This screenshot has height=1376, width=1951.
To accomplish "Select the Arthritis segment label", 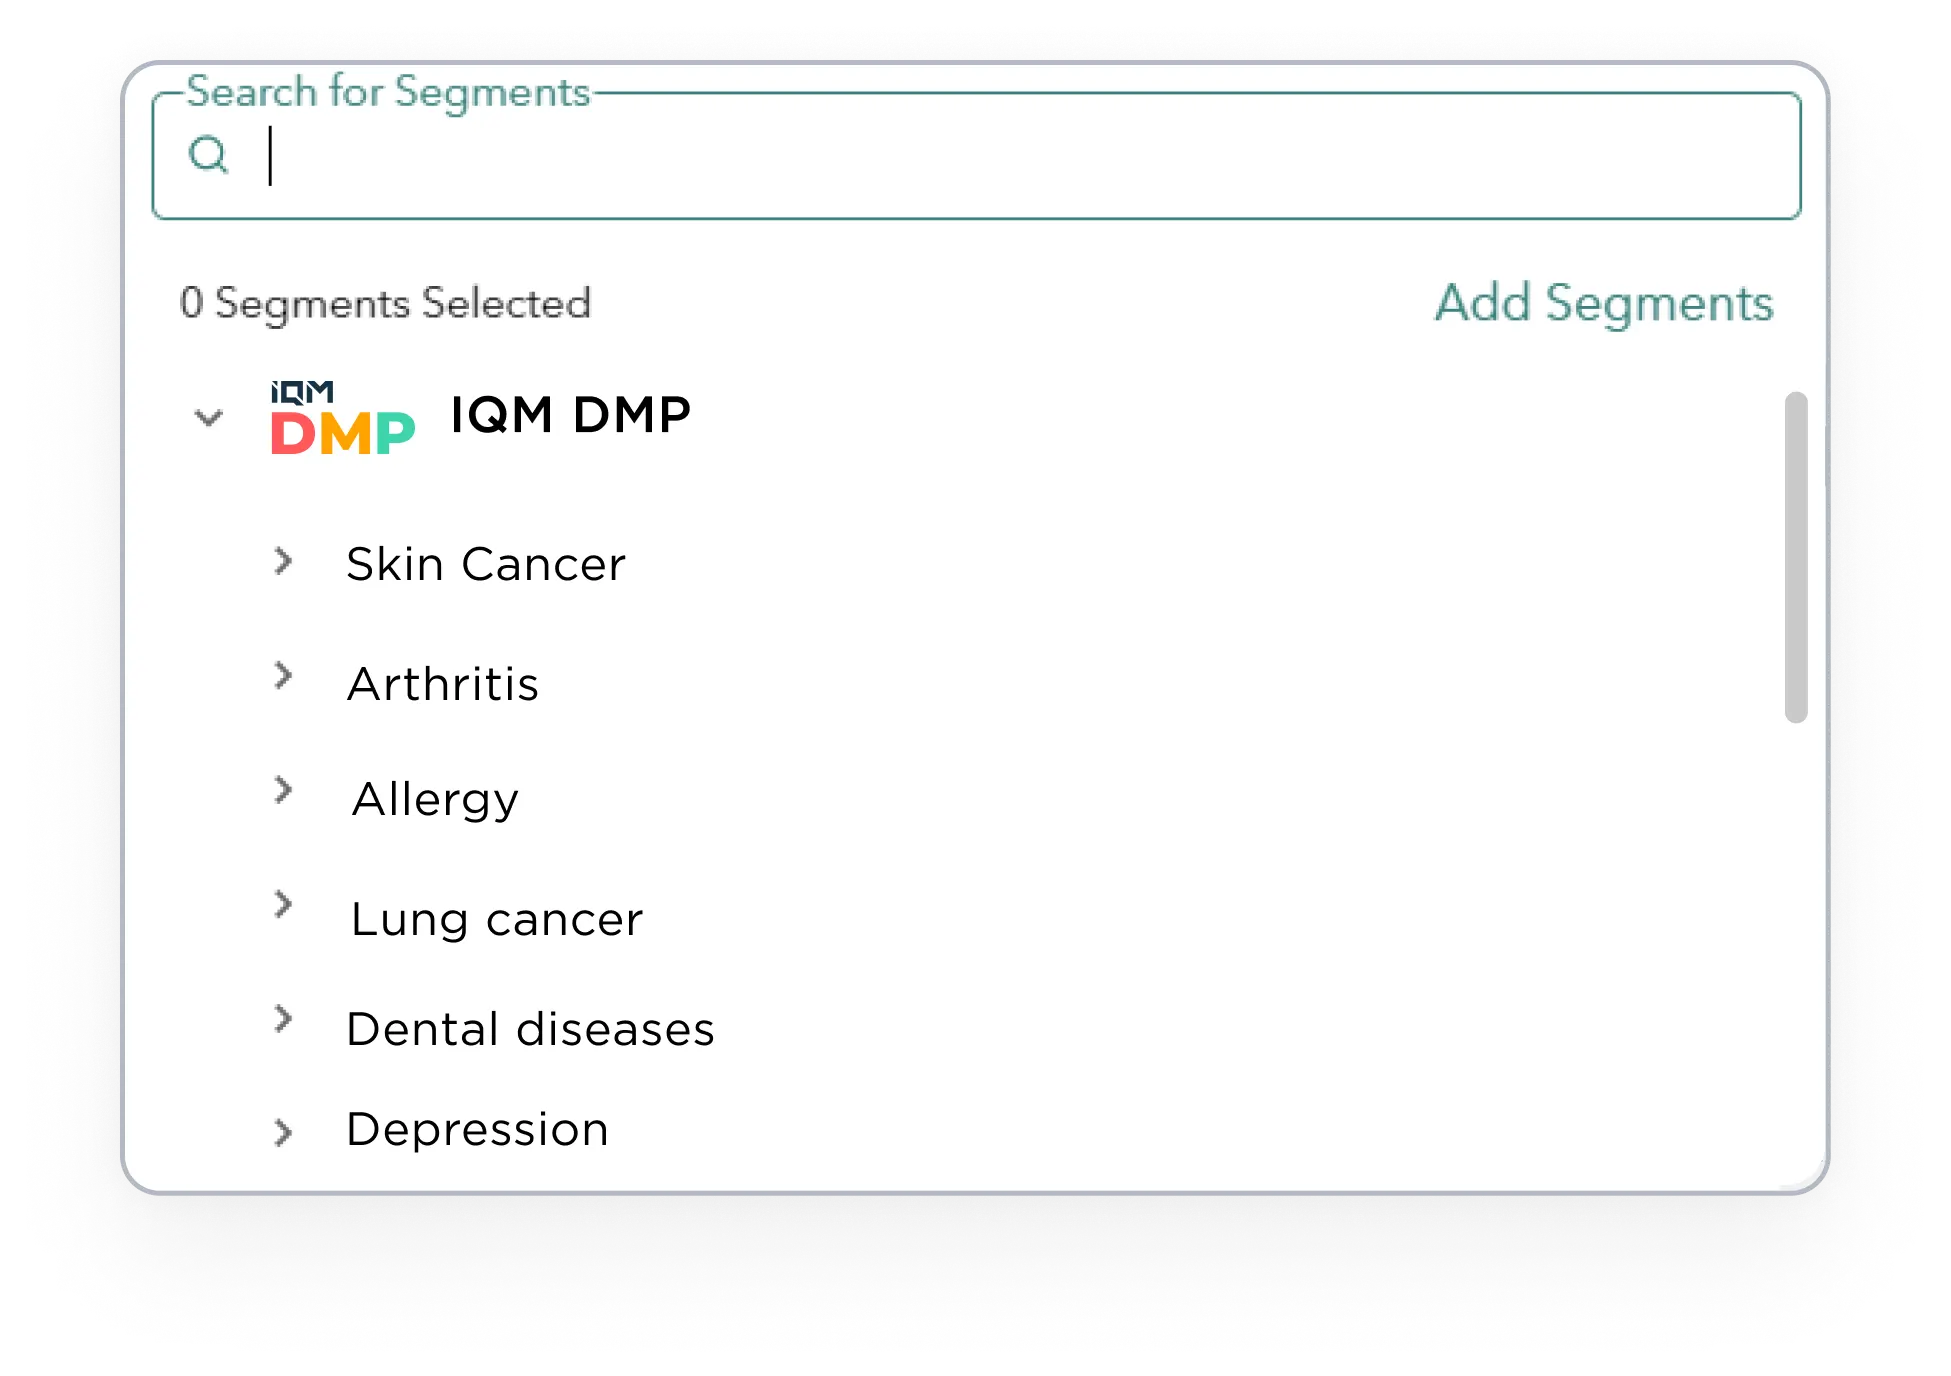I will pos(443,684).
